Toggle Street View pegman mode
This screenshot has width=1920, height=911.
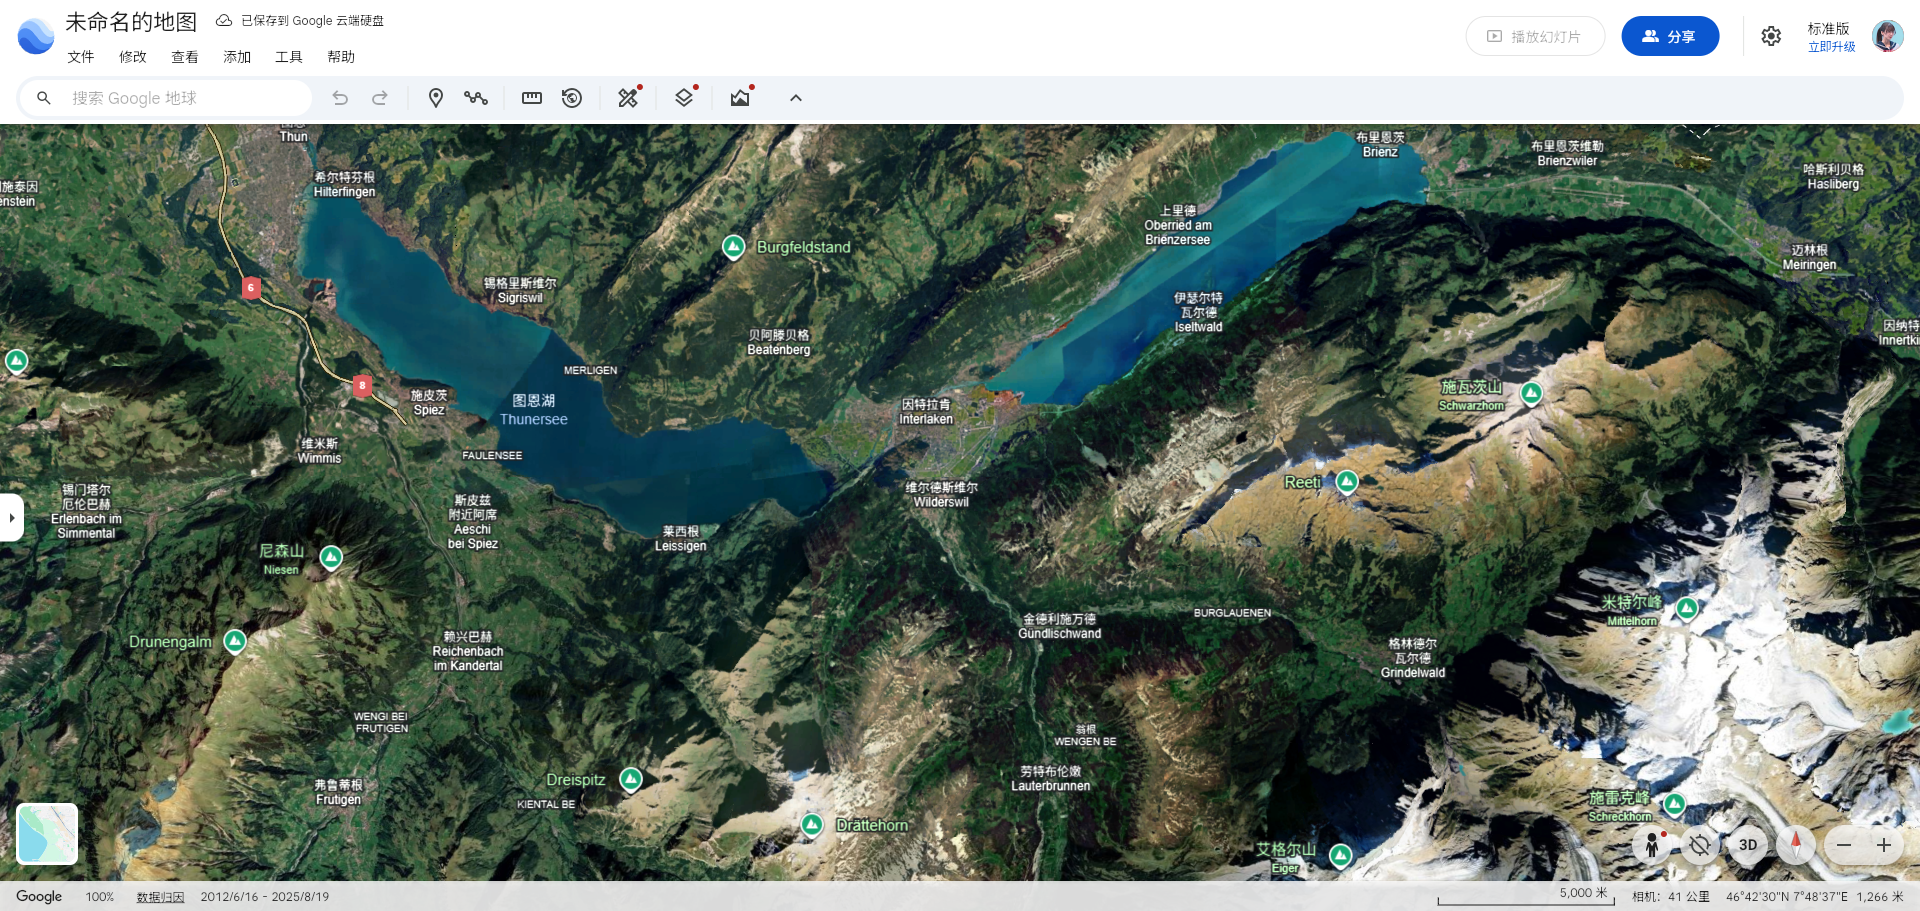(1652, 845)
